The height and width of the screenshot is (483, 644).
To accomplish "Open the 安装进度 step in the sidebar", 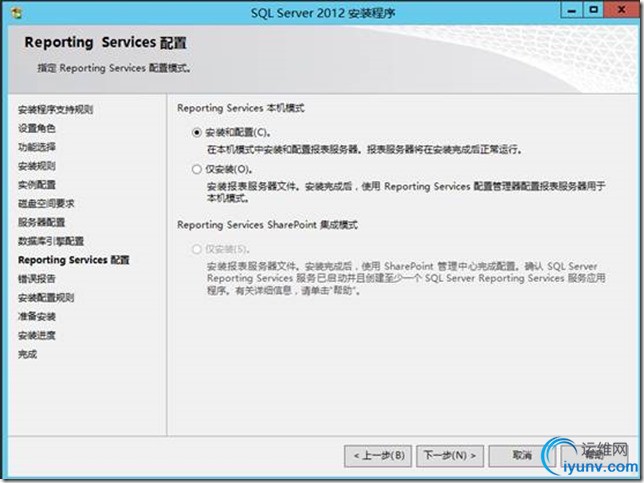I will [x=37, y=335].
